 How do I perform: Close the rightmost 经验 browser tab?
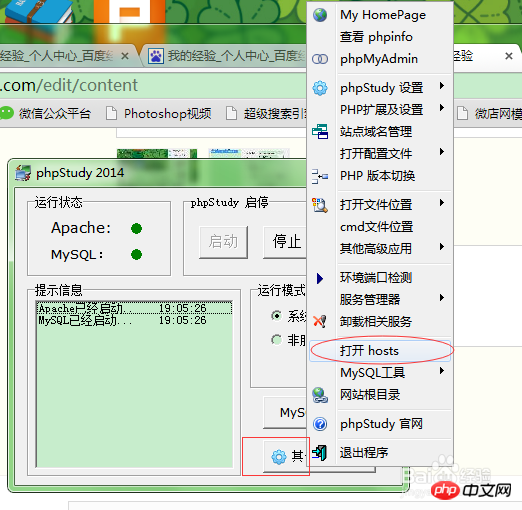point(509,56)
